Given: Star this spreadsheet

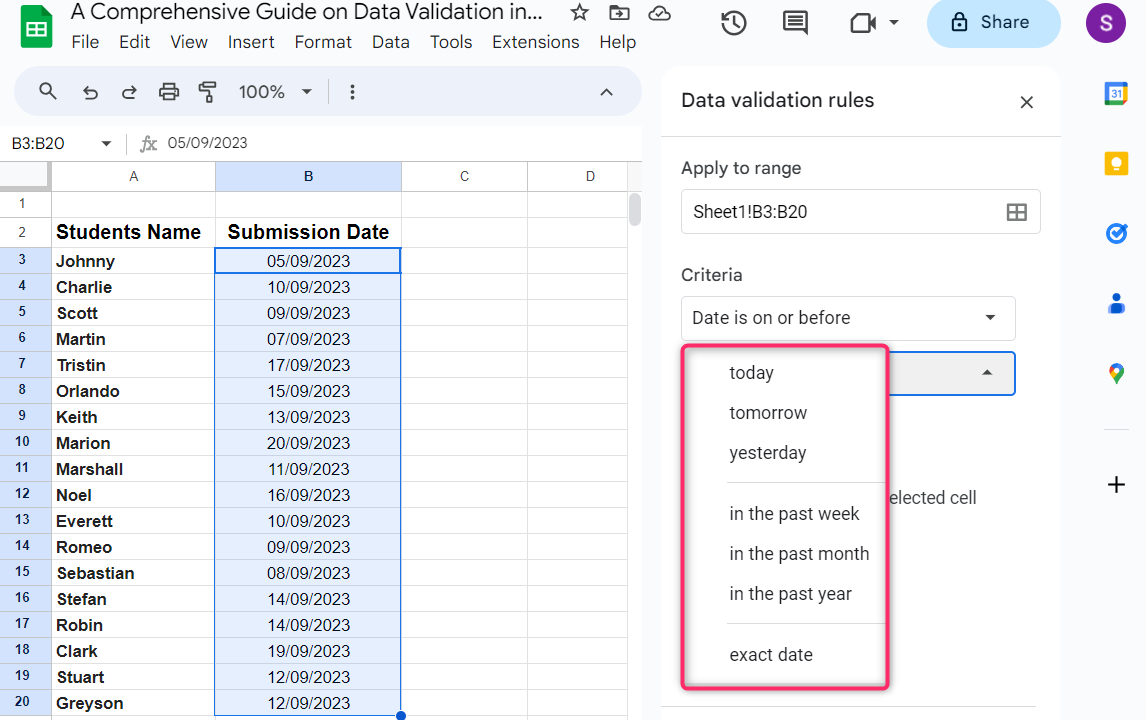Looking at the screenshot, I should 579,13.
